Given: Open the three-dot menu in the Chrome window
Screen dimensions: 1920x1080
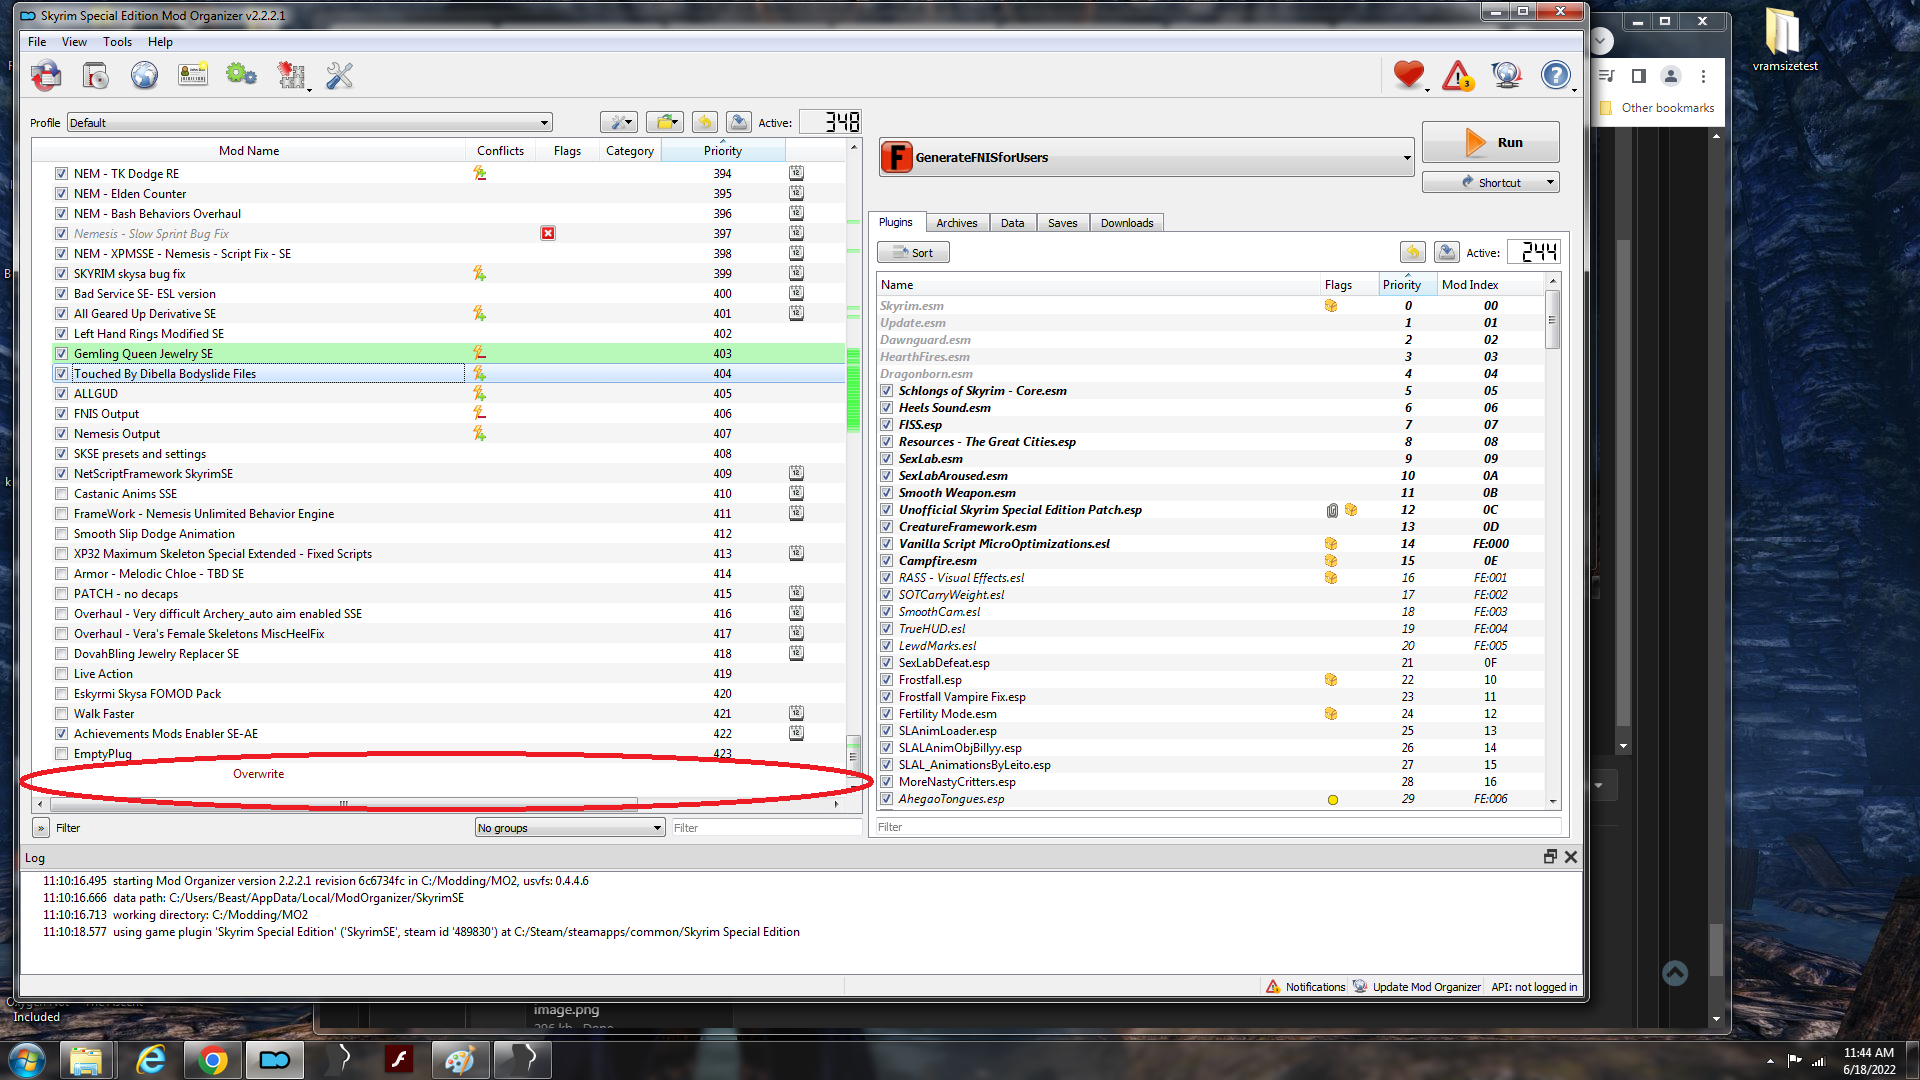Looking at the screenshot, I should (x=1704, y=76).
